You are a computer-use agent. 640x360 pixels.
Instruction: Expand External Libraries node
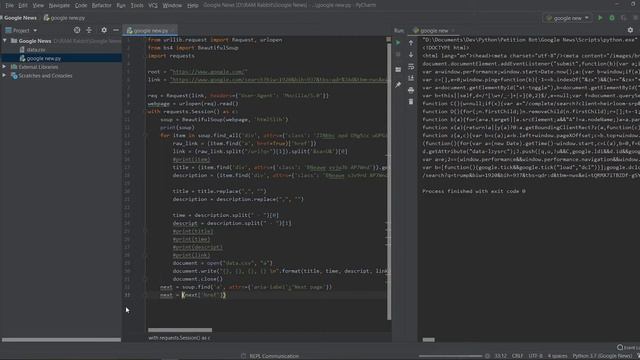(4, 67)
